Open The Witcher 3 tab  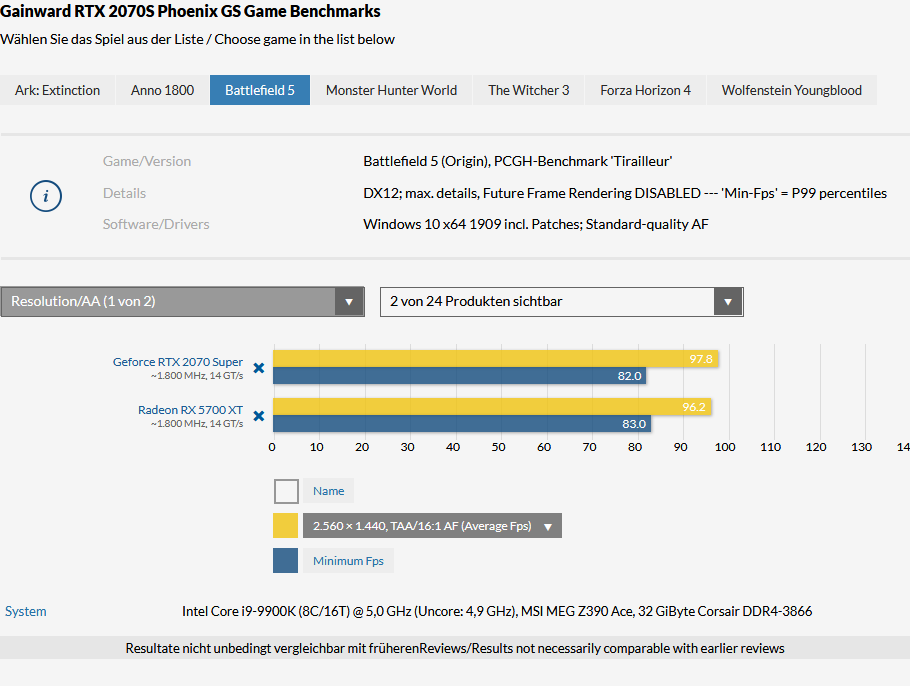click(x=528, y=90)
